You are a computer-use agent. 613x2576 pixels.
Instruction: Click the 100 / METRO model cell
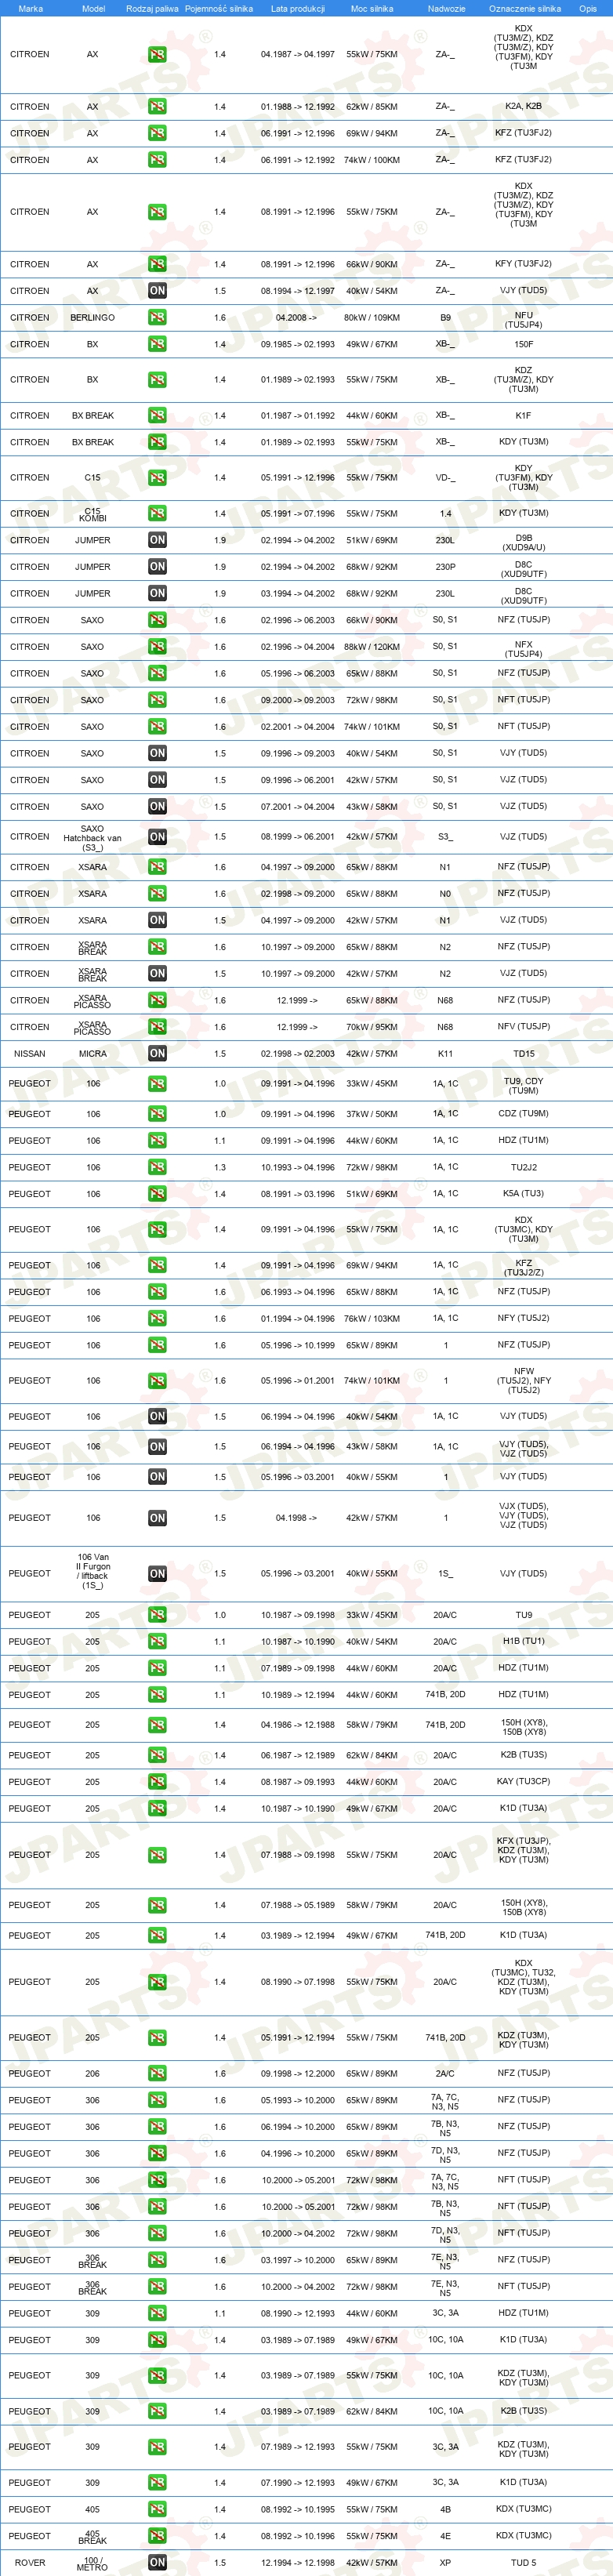click(x=92, y=2563)
